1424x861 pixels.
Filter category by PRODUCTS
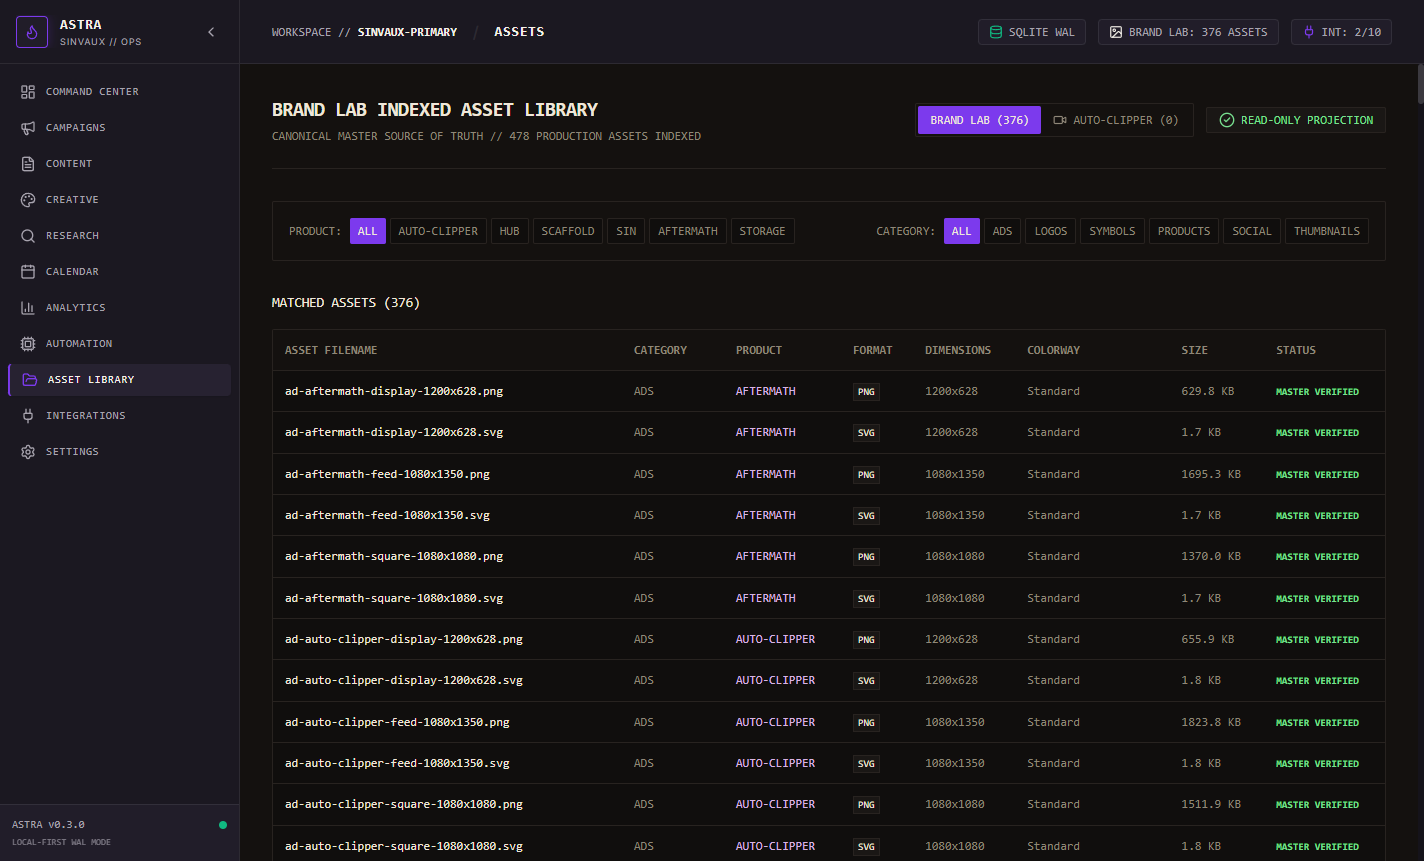1184,231
